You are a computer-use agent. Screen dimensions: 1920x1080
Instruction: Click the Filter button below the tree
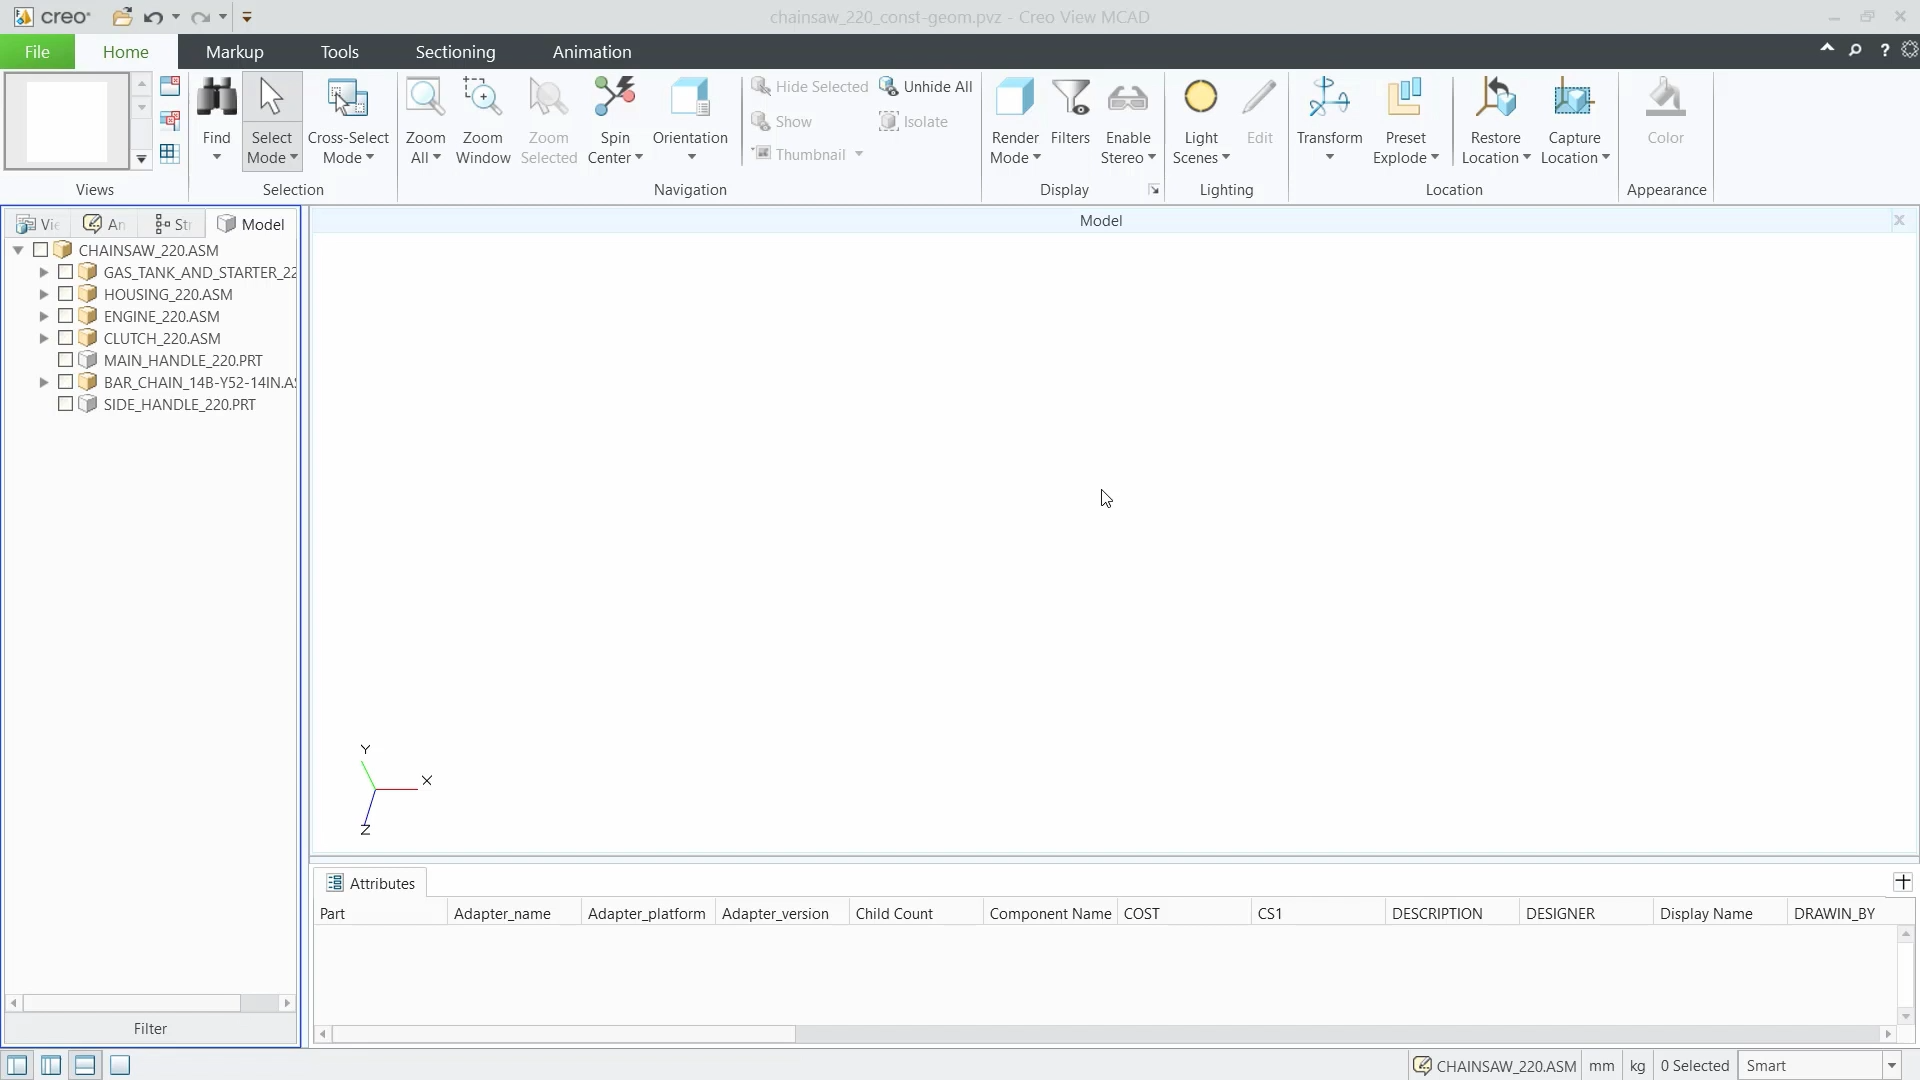pos(150,1028)
